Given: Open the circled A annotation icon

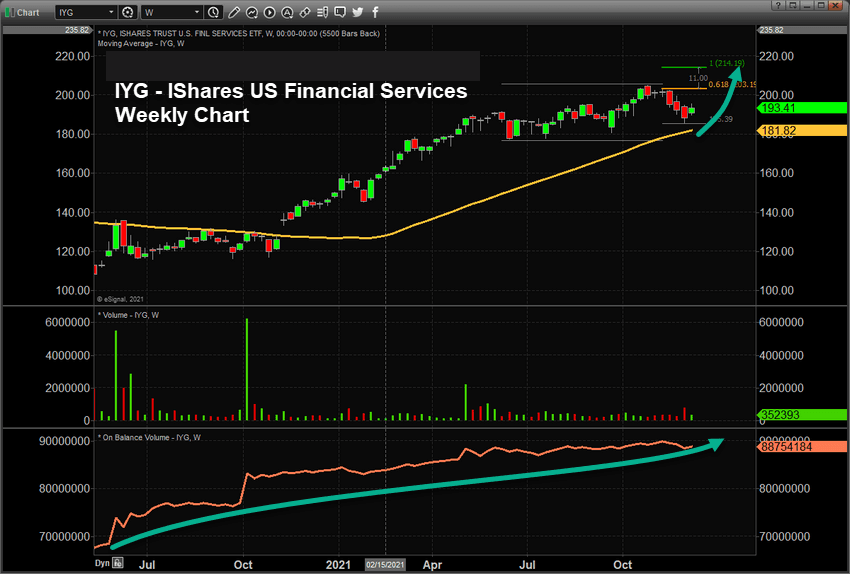Looking at the screenshot, I should pos(287,12).
